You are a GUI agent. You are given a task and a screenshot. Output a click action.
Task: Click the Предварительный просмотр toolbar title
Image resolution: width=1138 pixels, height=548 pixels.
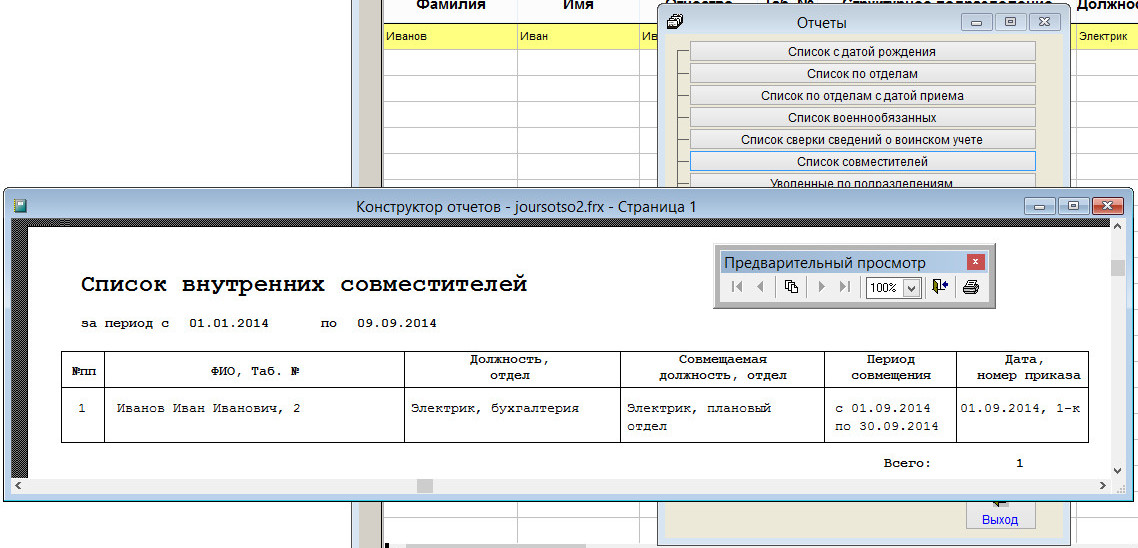[x=825, y=263]
